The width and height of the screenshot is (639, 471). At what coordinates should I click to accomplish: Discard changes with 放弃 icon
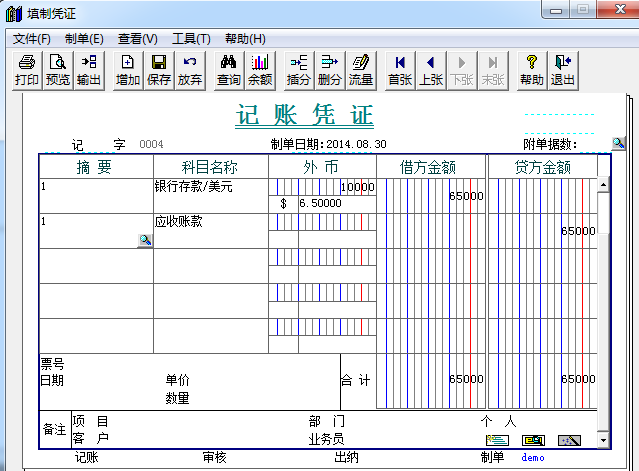pyautogui.click(x=189, y=70)
